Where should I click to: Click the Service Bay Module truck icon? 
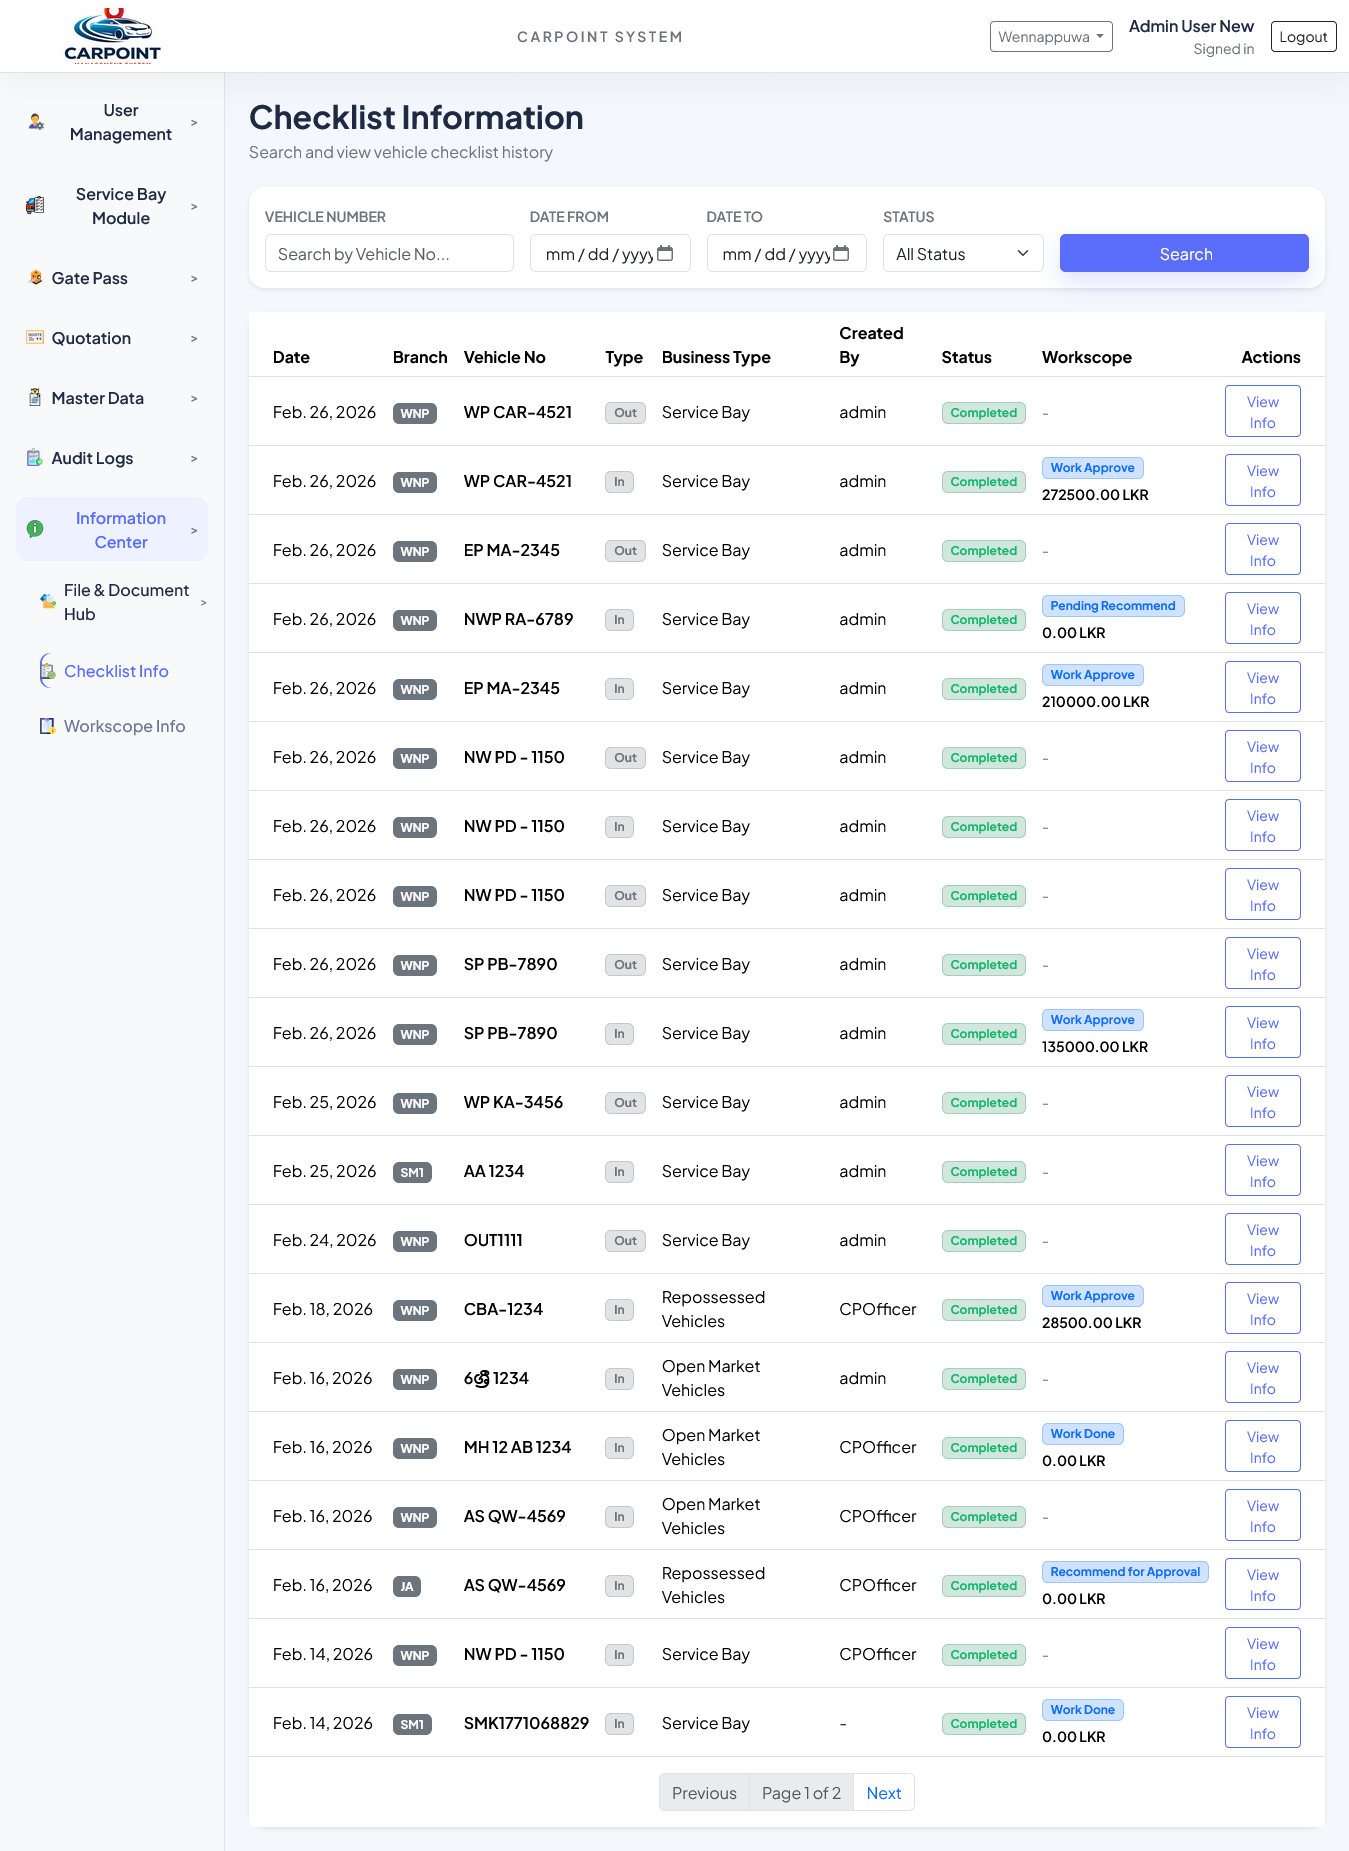(x=35, y=206)
